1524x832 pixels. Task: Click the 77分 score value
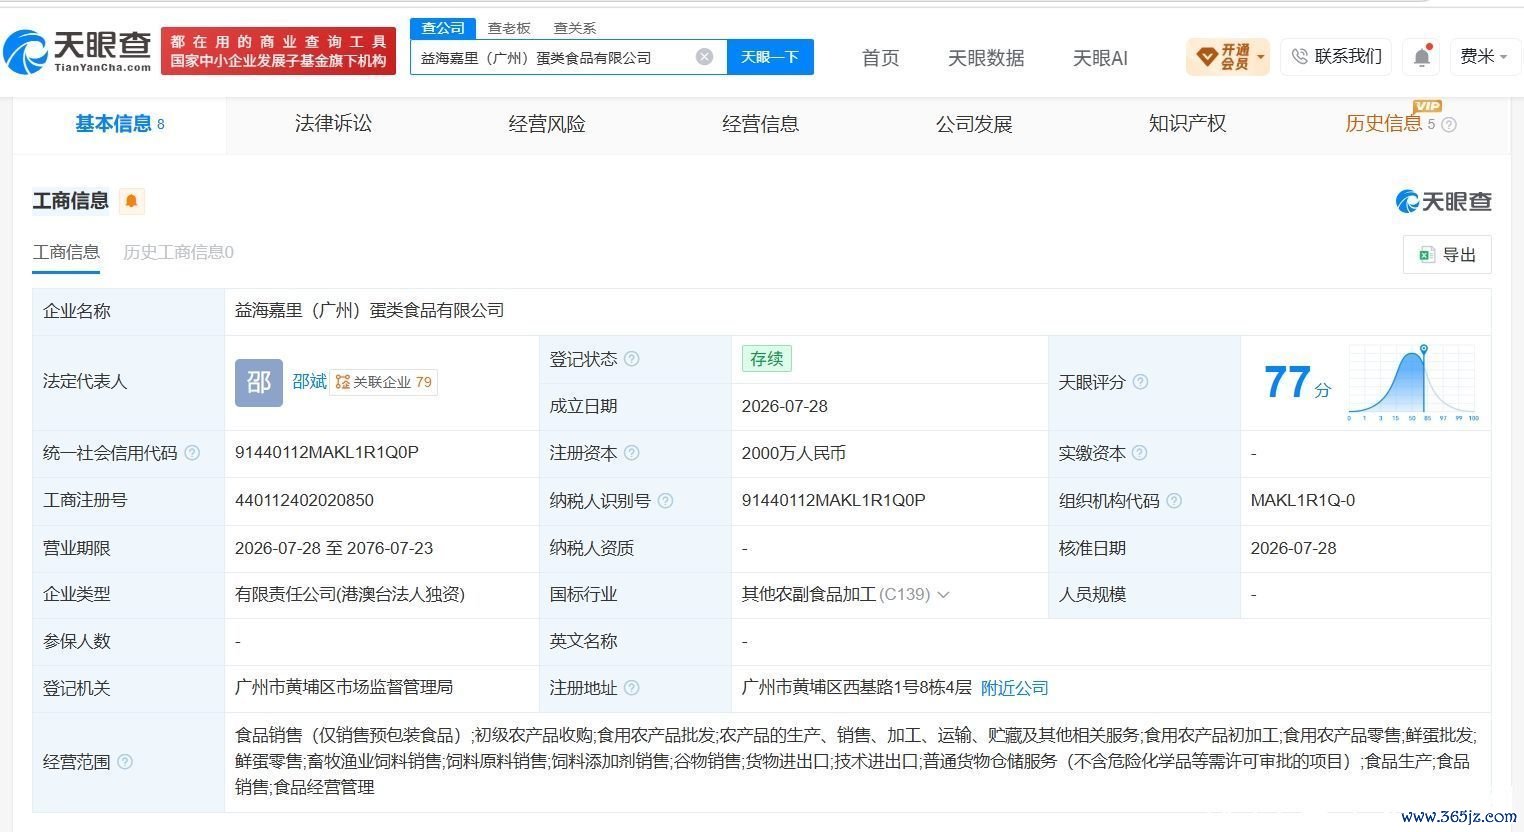pyautogui.click(x=1296, y=382)
